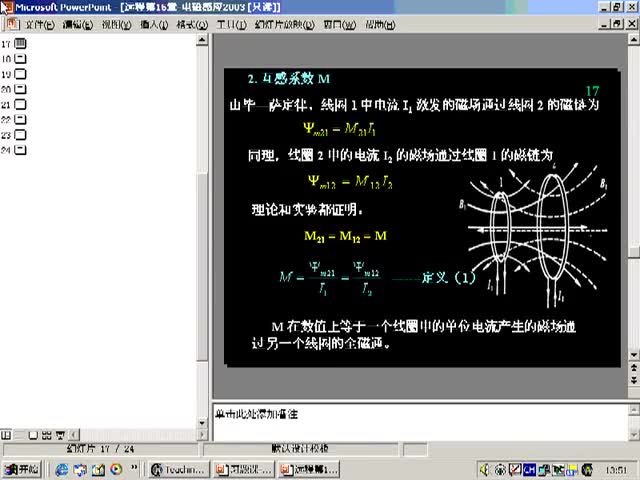
Task: Open the 窗口(W) menu
Action: [x=339, y=25]
